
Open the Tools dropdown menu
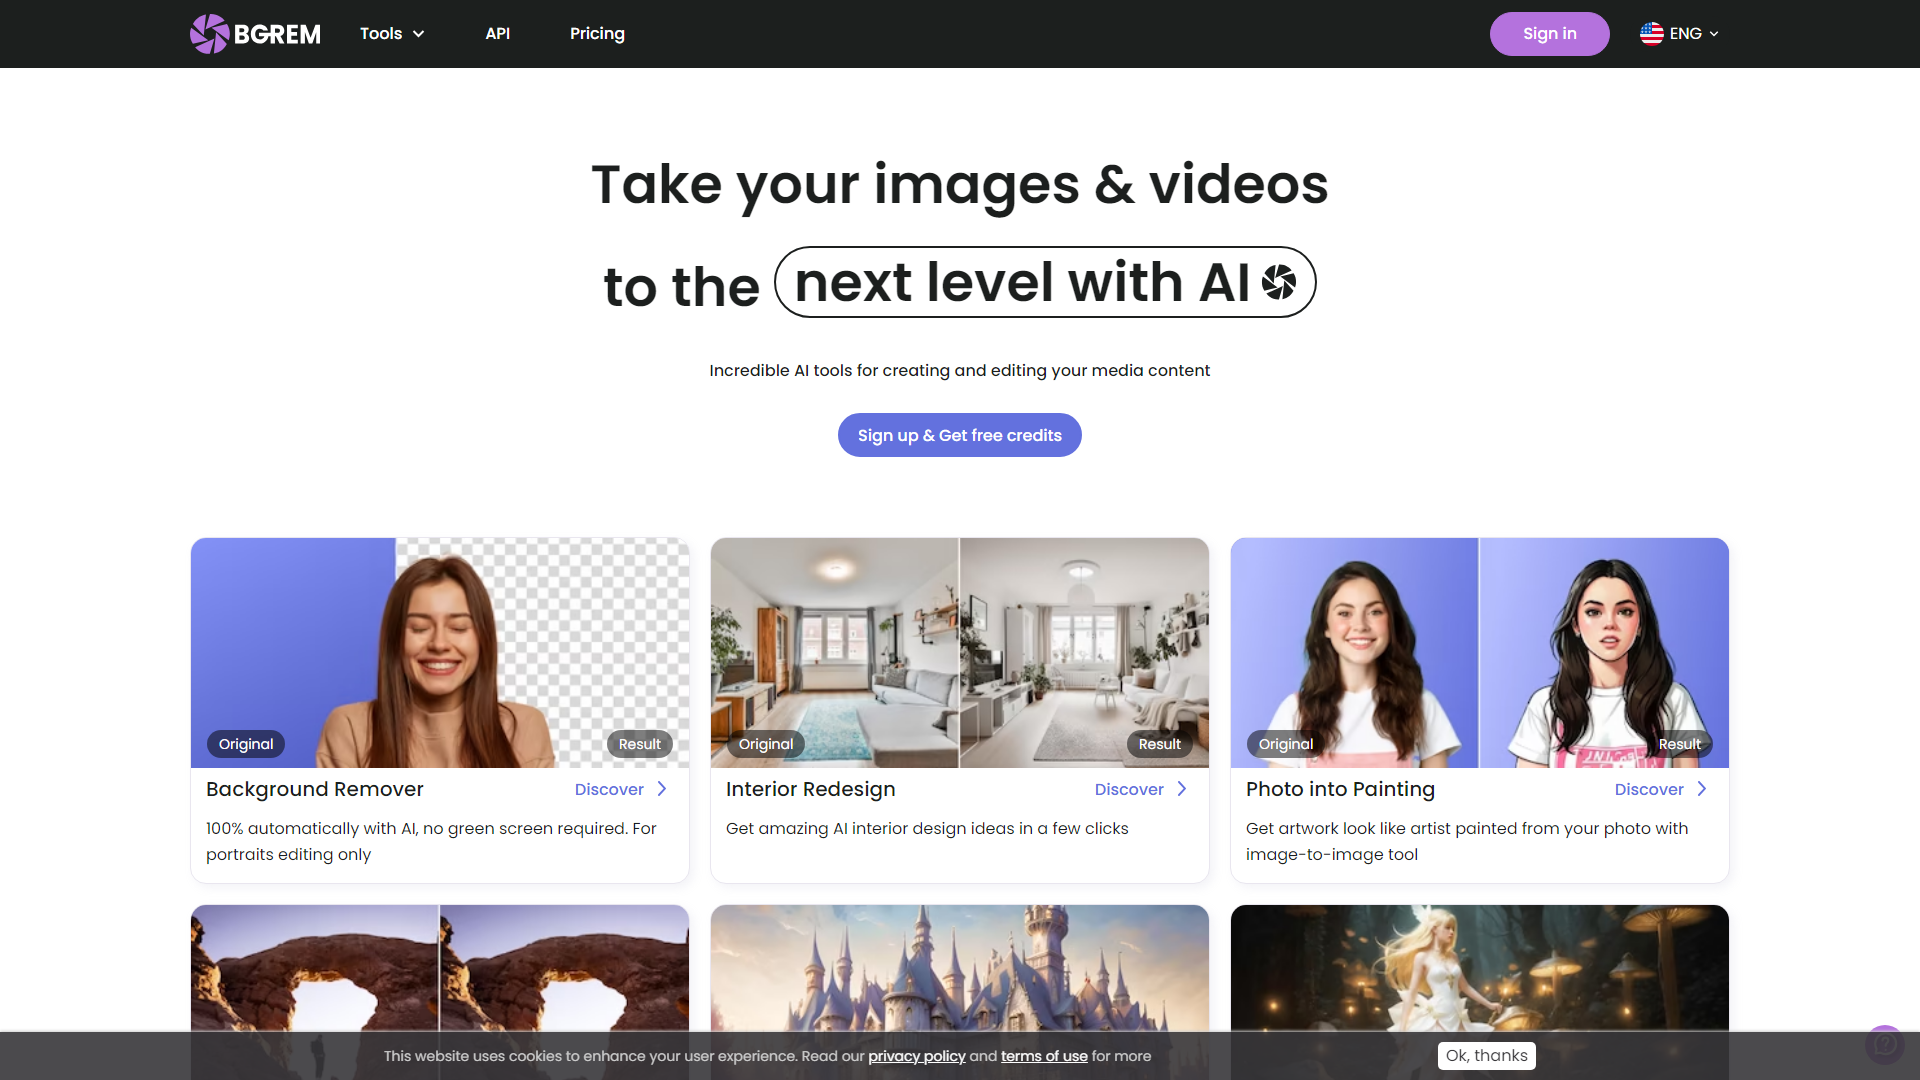click(392, 34)
